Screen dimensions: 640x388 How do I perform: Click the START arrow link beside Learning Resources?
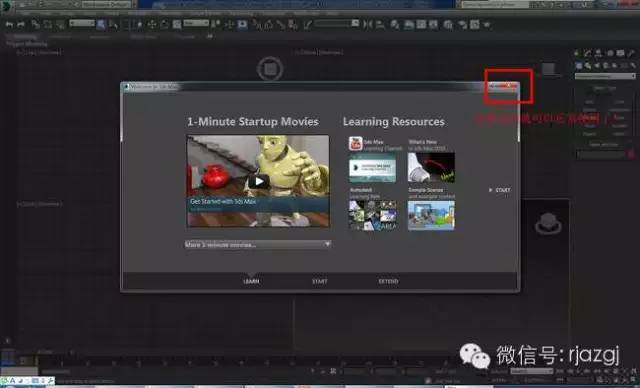(x=500, y=190)
